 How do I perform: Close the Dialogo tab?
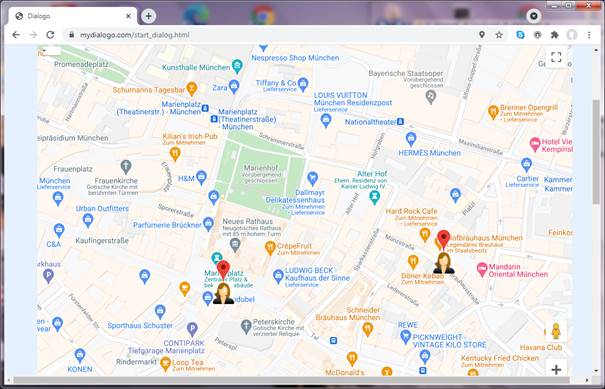point(128,16)
